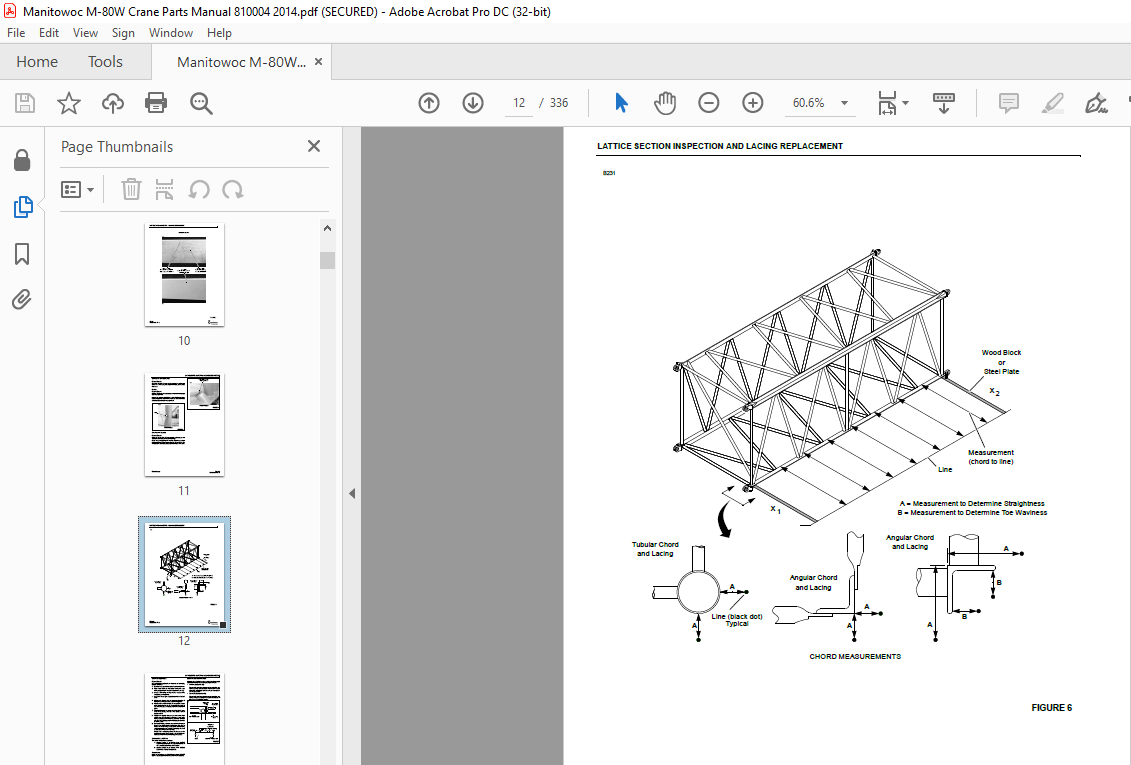The image size is (1131, 765).
Task: Go to previous page arrow
Action: click(428, 103)
